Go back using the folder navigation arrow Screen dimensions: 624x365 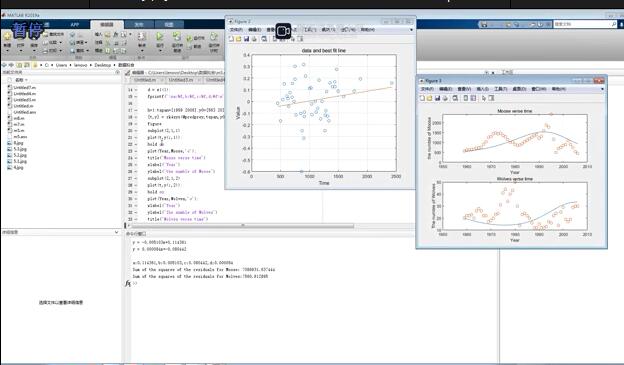point(4,64)
